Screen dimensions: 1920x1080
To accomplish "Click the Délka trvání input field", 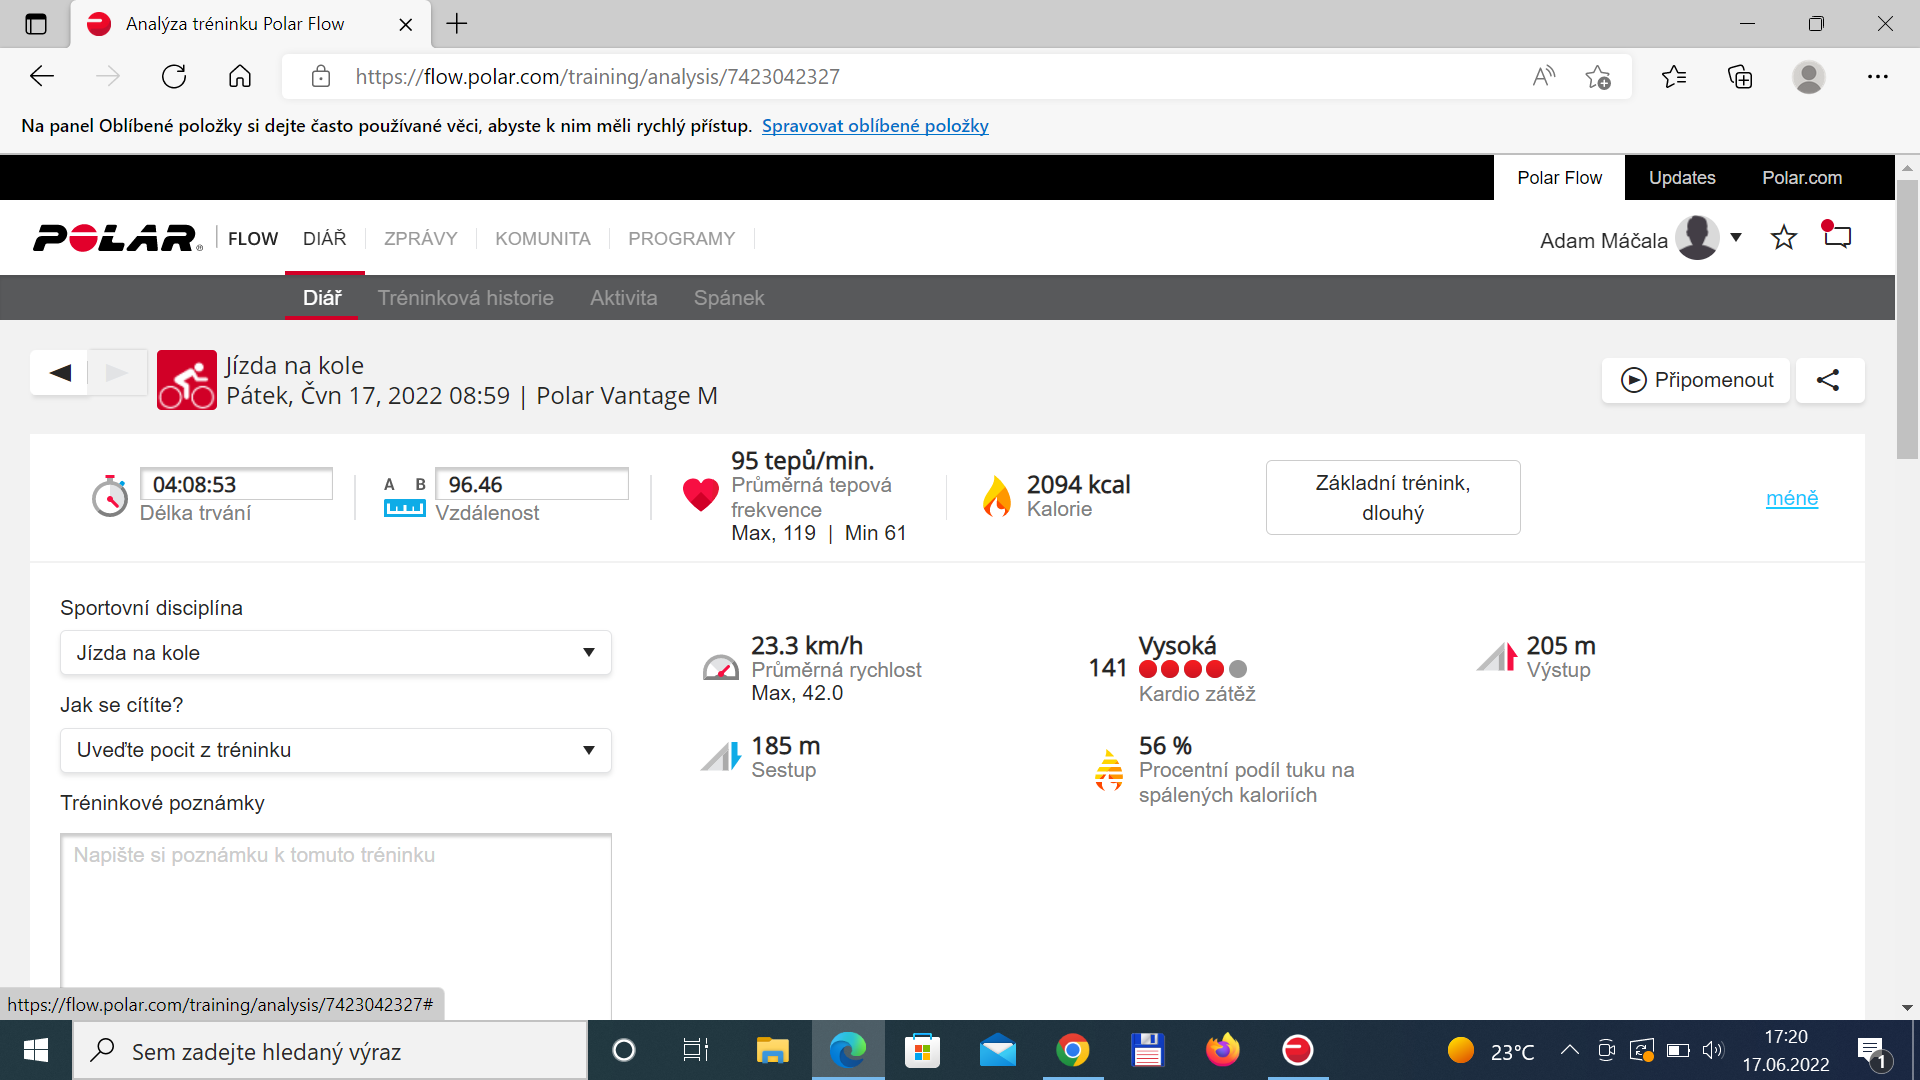I will pos(236,484).
